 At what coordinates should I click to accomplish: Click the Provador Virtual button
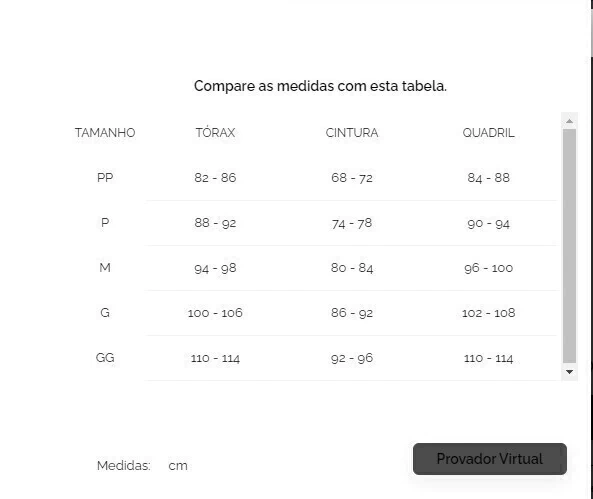490,459
